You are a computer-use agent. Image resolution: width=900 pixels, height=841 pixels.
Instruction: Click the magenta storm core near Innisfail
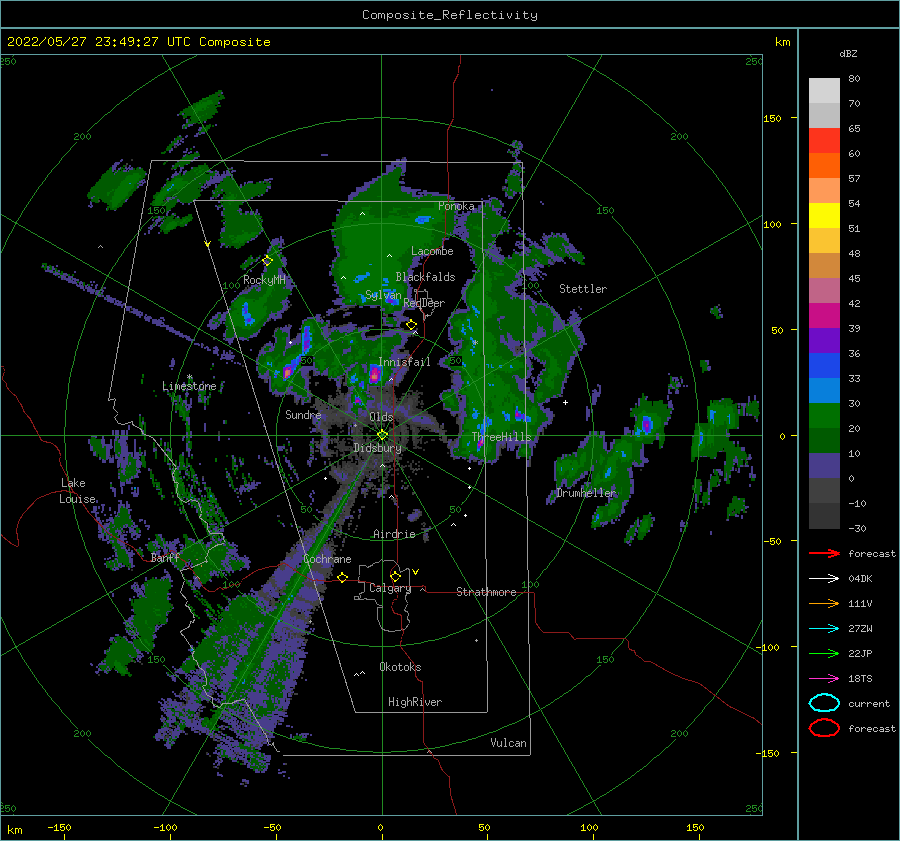374,375
